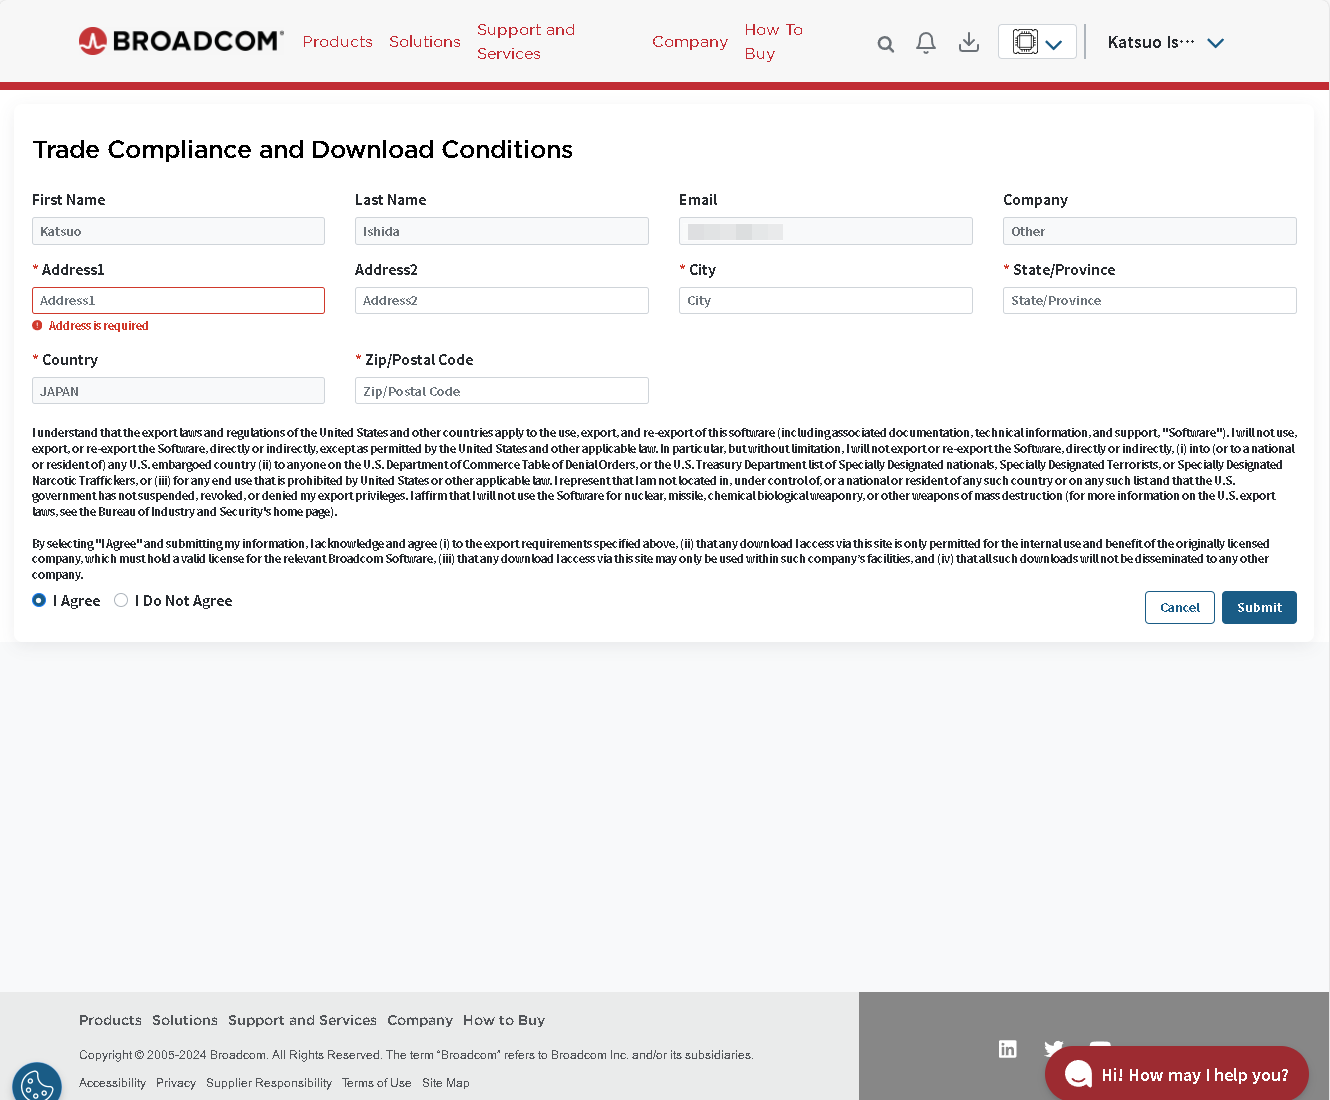This screenshot has width=1330, height=1100.
Task: Click the First Name field showing Katsuo
Action: (178, 231)
